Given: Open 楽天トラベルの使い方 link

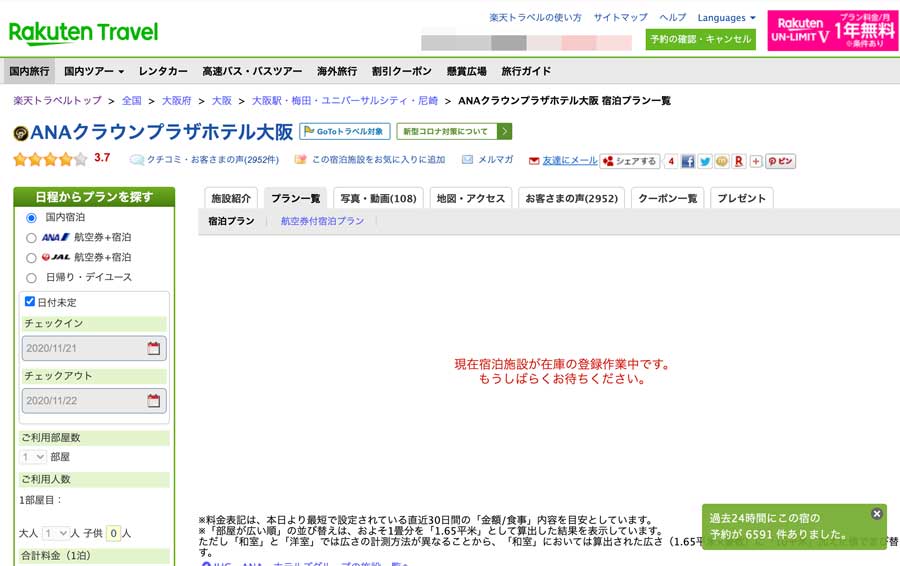Looking at the screenshot, I should pyautogui.click(x=535, y=18).
